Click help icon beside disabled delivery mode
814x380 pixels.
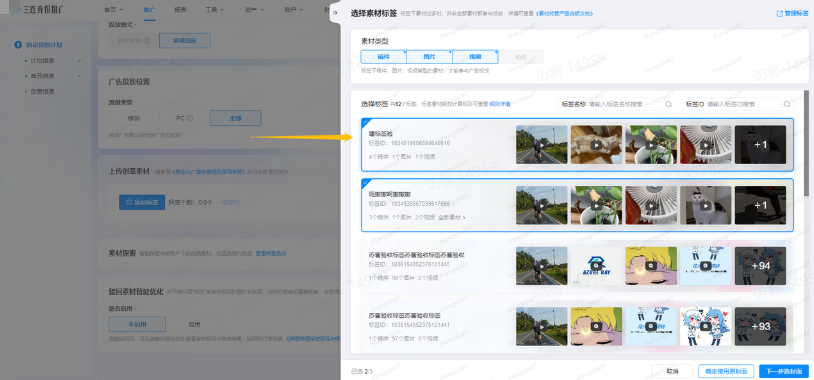147,40
